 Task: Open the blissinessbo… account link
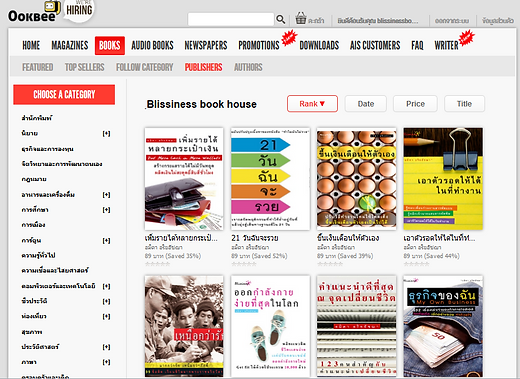378,21
